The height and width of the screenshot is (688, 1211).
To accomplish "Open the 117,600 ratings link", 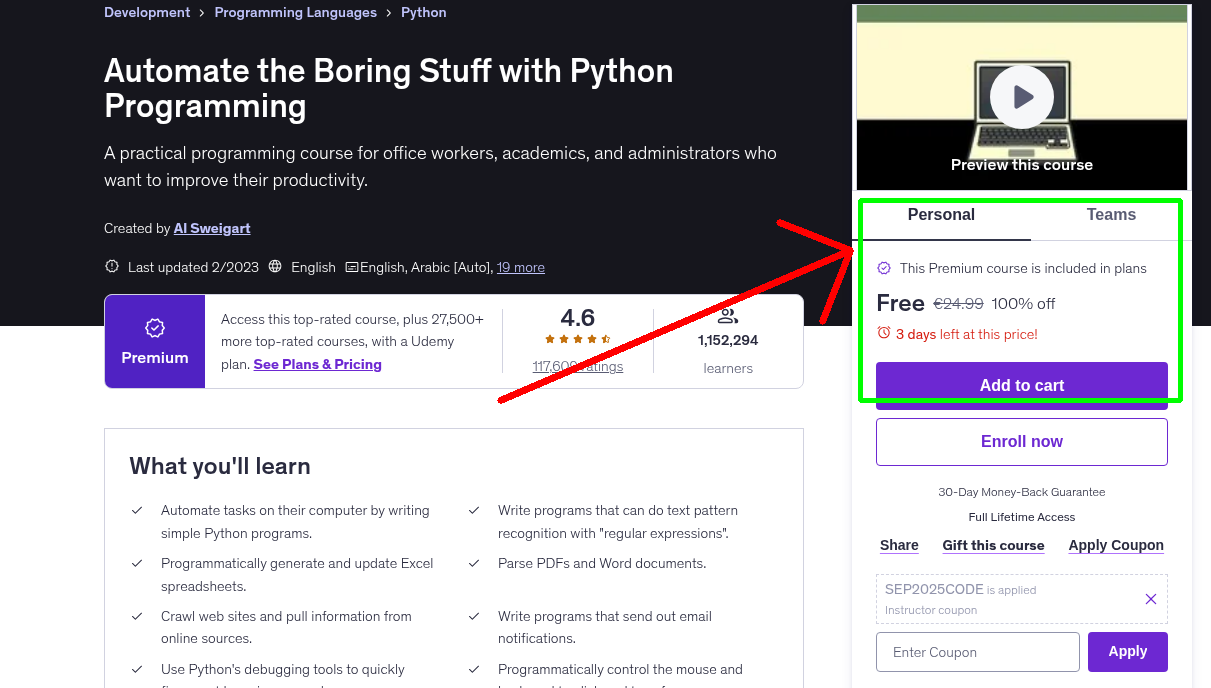I will click(x=578, y=366).
